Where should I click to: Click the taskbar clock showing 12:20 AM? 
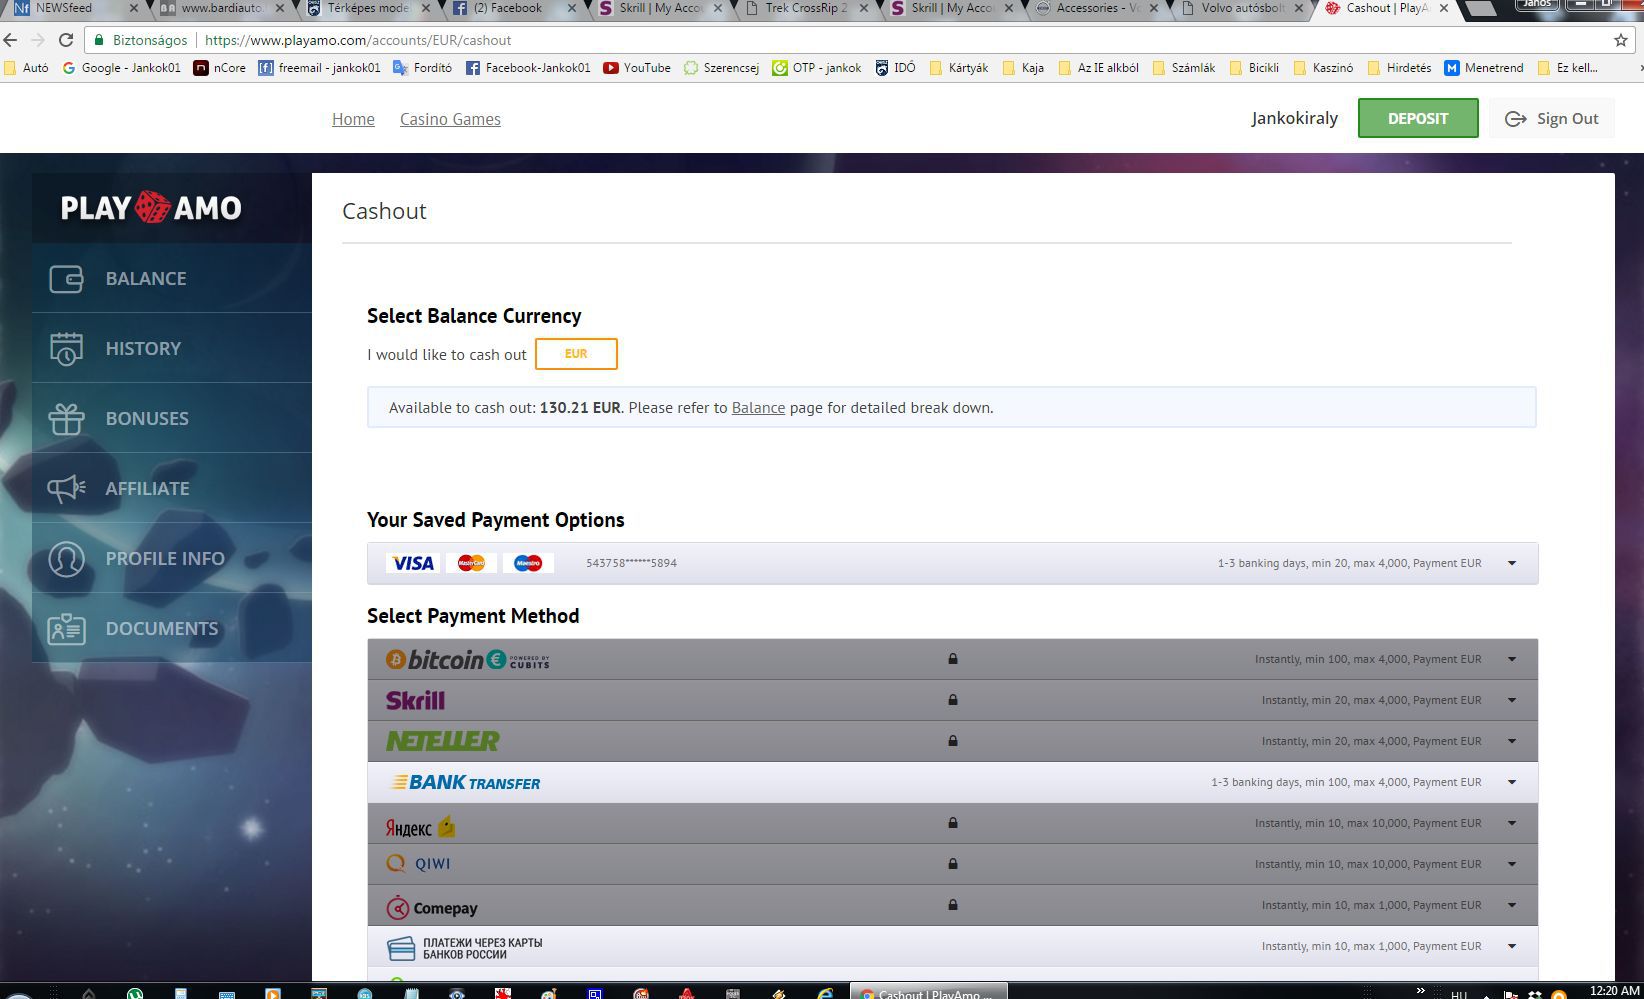tap(1614, 990)
